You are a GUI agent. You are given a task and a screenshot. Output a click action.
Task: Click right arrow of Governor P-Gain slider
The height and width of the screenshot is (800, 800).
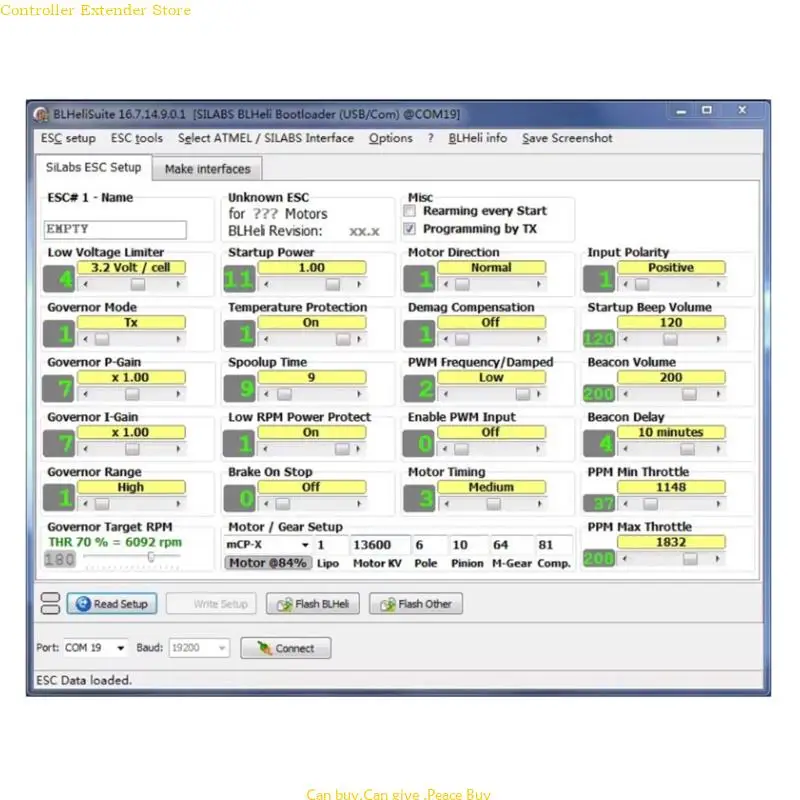[x=178, y=394]
